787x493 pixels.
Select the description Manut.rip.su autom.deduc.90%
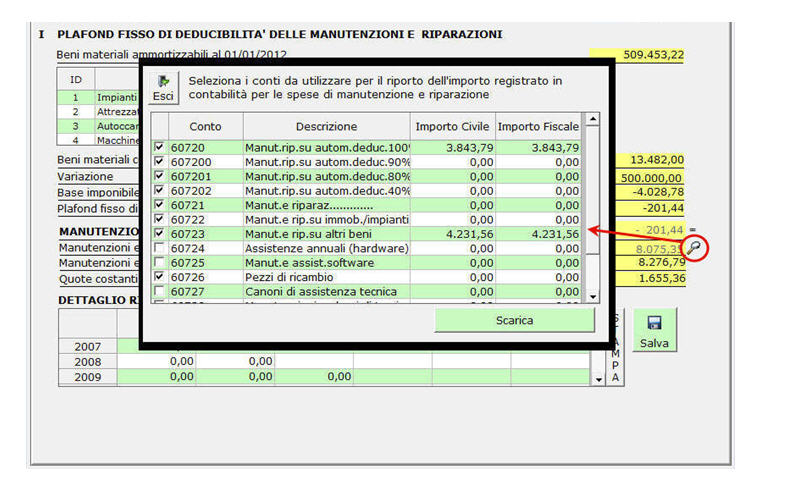tap(327, 162)
